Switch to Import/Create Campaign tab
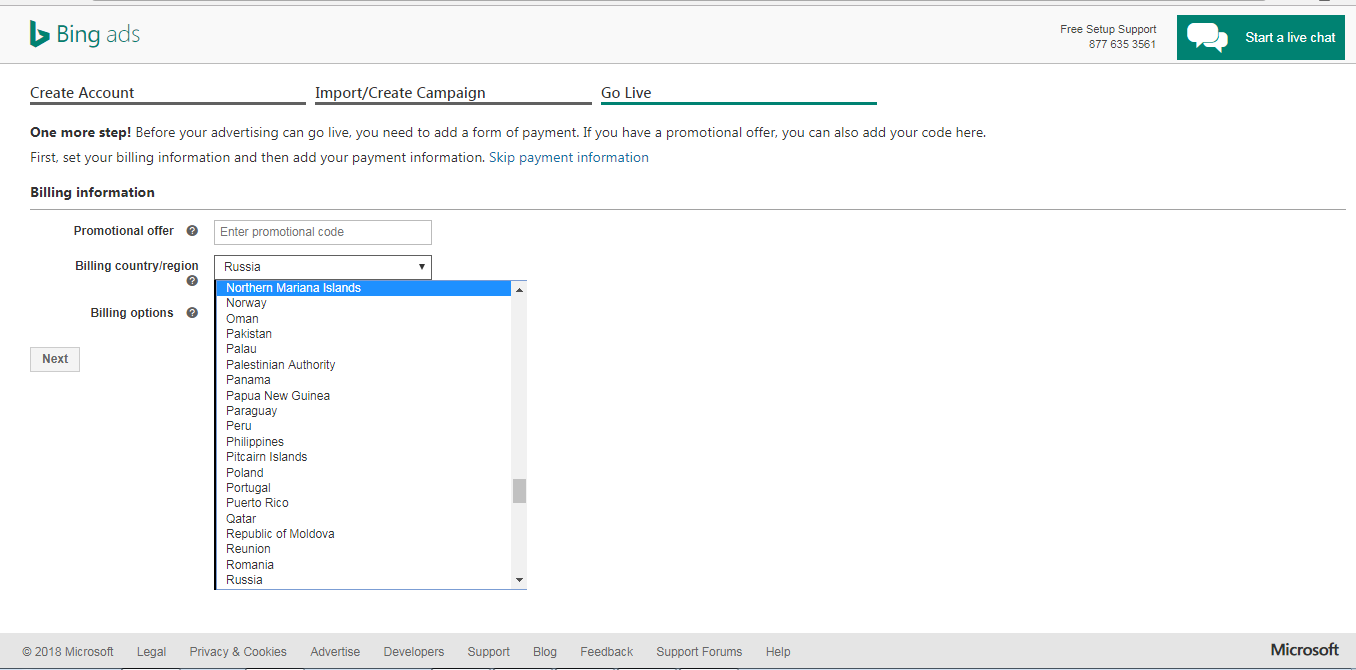The height and width of the screenshot is (670, 1356). [400, 93]
